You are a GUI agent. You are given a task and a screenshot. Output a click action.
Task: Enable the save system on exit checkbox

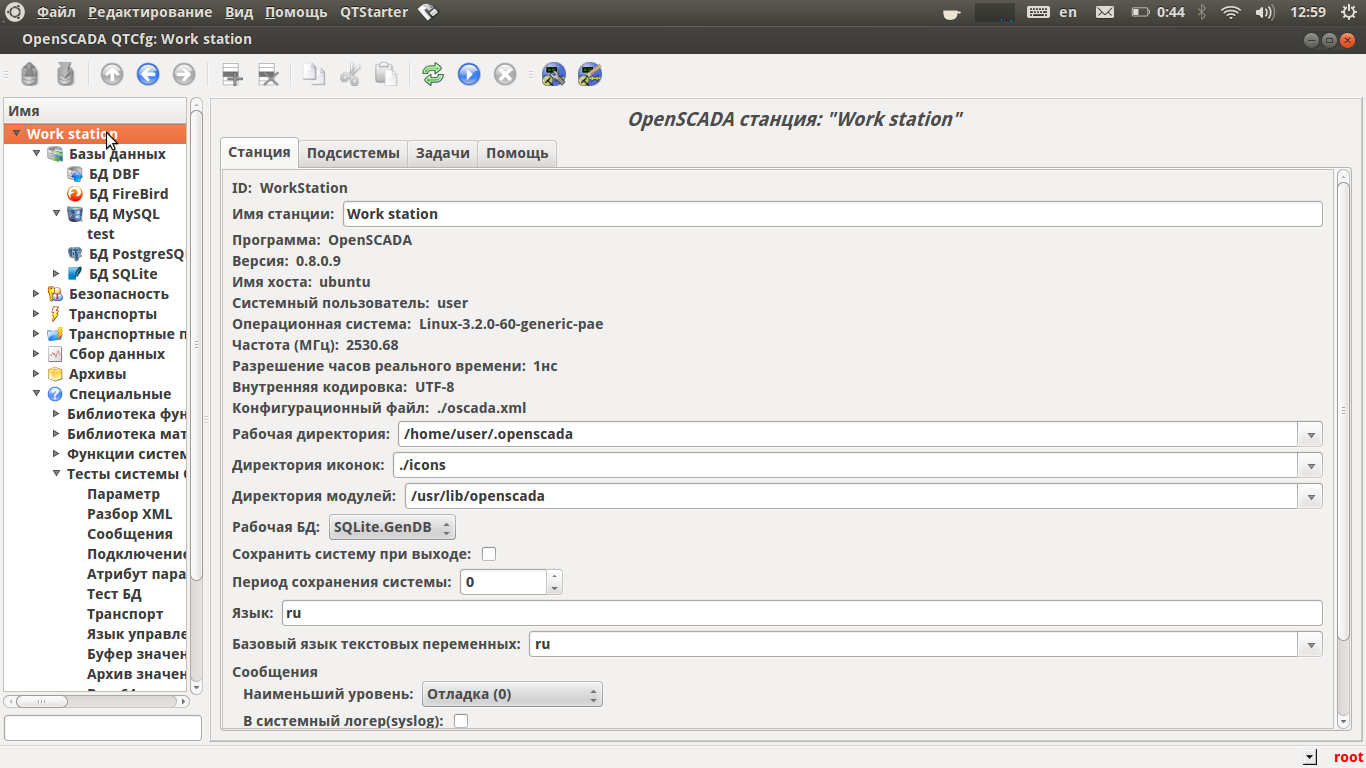[489, 554]
